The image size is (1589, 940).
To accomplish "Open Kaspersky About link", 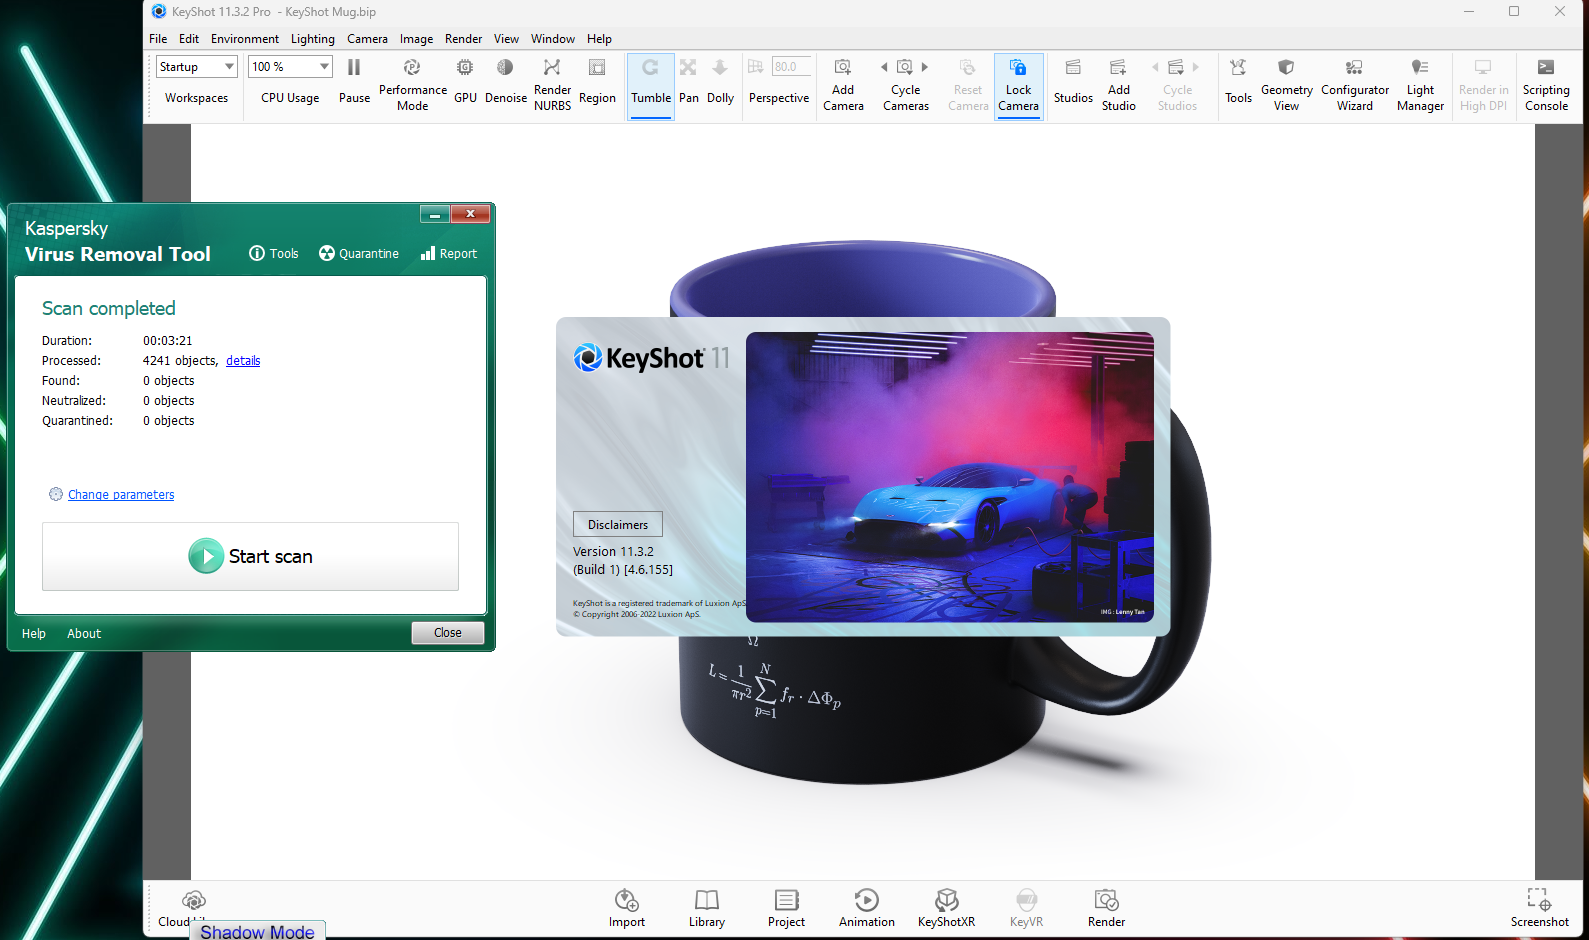I will (84, 634).
